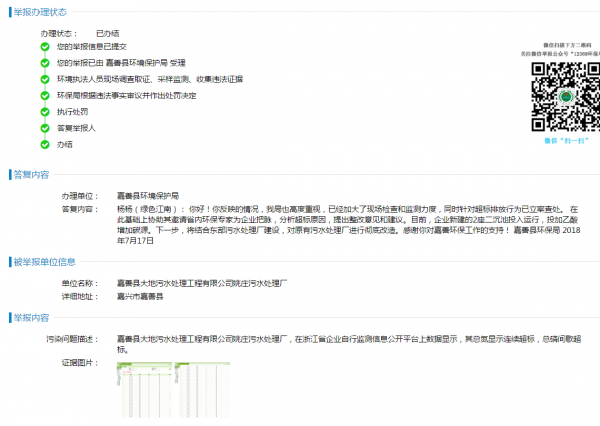The height and width of the screenshot is (426, 600).
Task: Click green check icon beside 环保局根据违法事实审议 step
Action: point(45,95)
